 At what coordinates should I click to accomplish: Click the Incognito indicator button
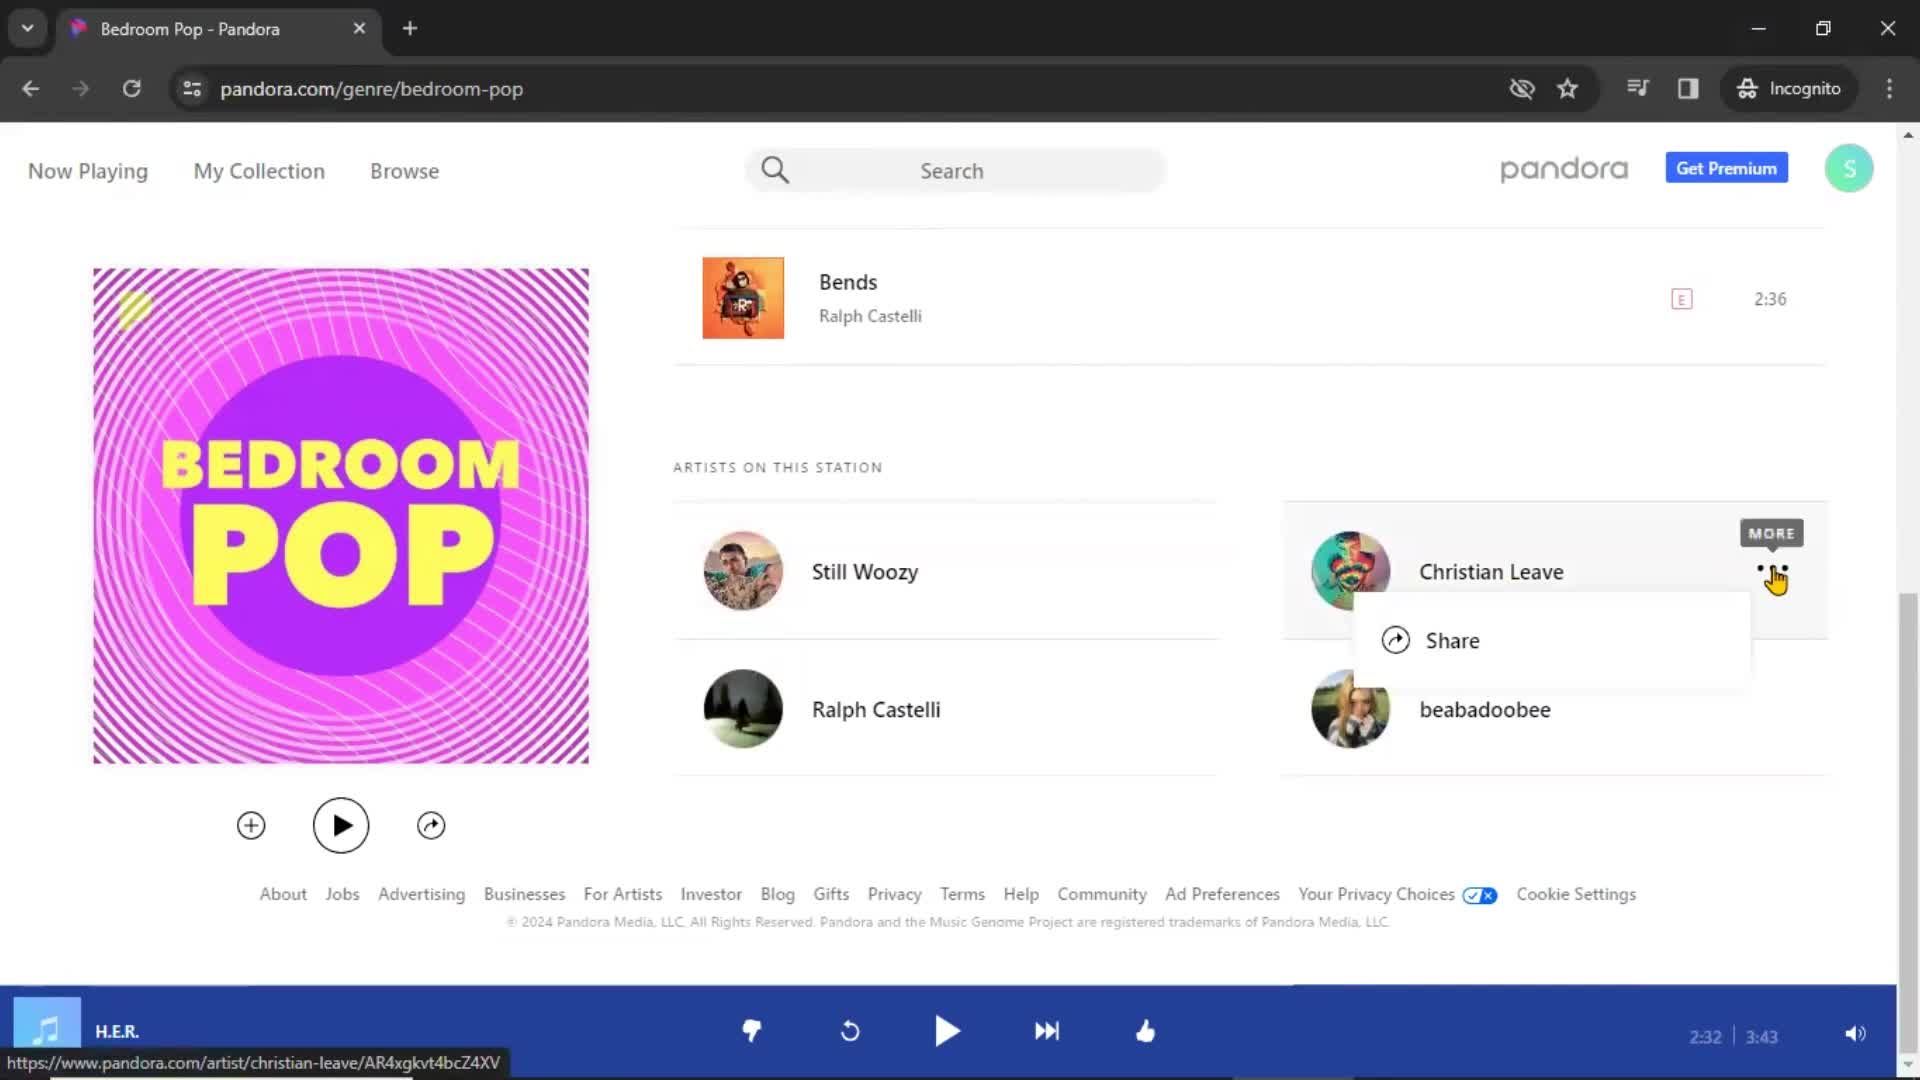(1789, 88)
